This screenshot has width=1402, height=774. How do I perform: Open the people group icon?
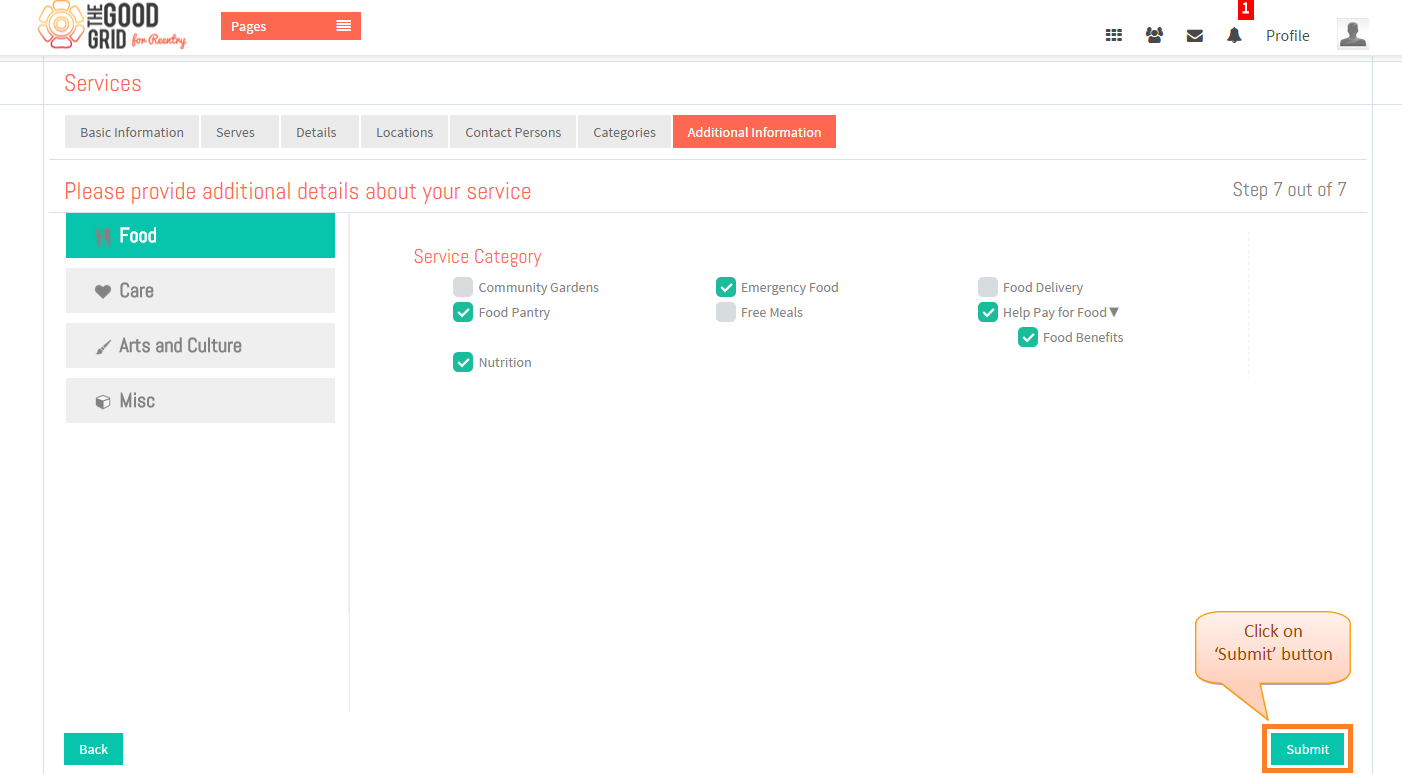click(1154, 35)
